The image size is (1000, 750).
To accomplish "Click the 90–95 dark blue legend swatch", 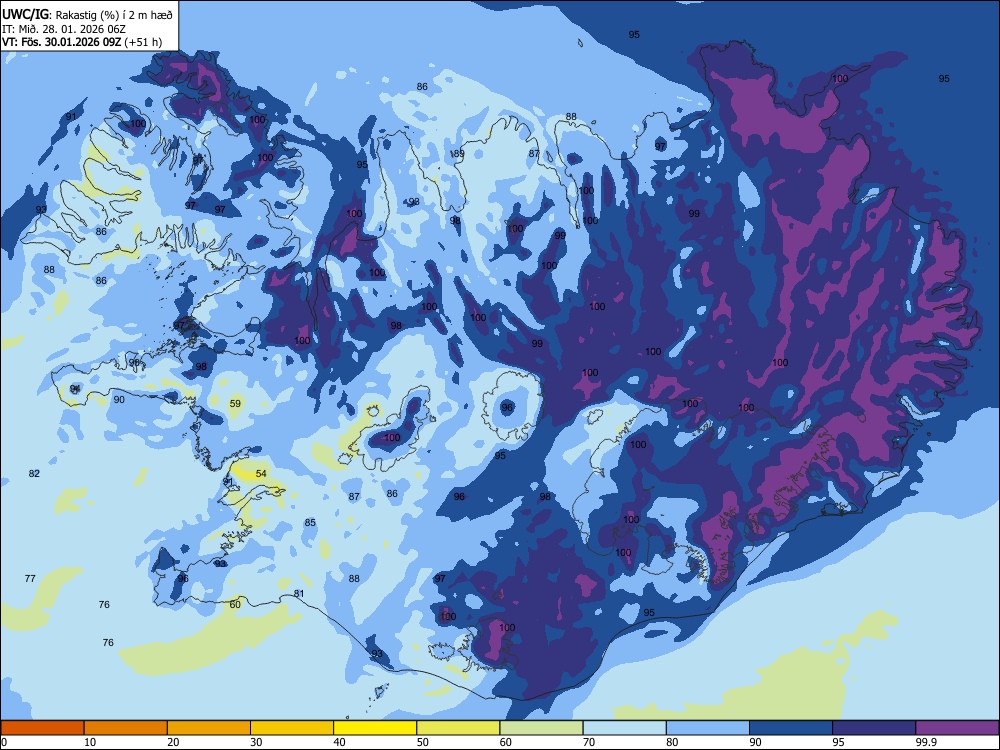I will pyautogui.click(x=791, y=728).
